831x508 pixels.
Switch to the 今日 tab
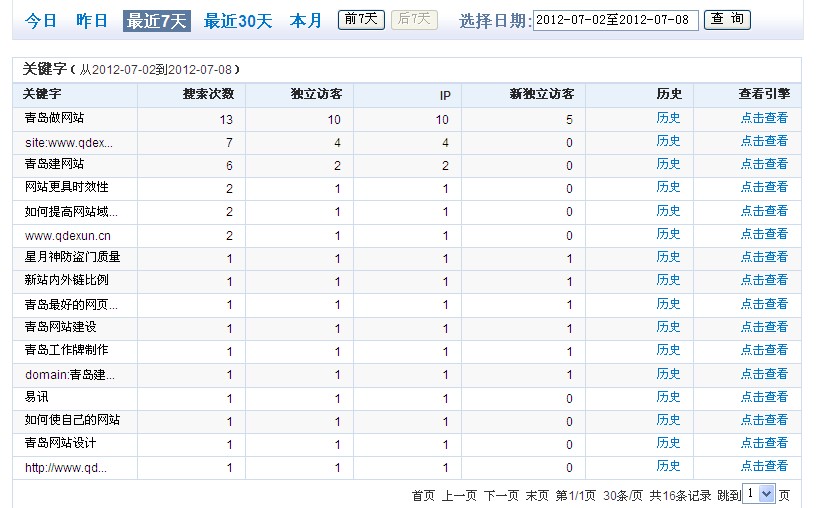point(41,21)
